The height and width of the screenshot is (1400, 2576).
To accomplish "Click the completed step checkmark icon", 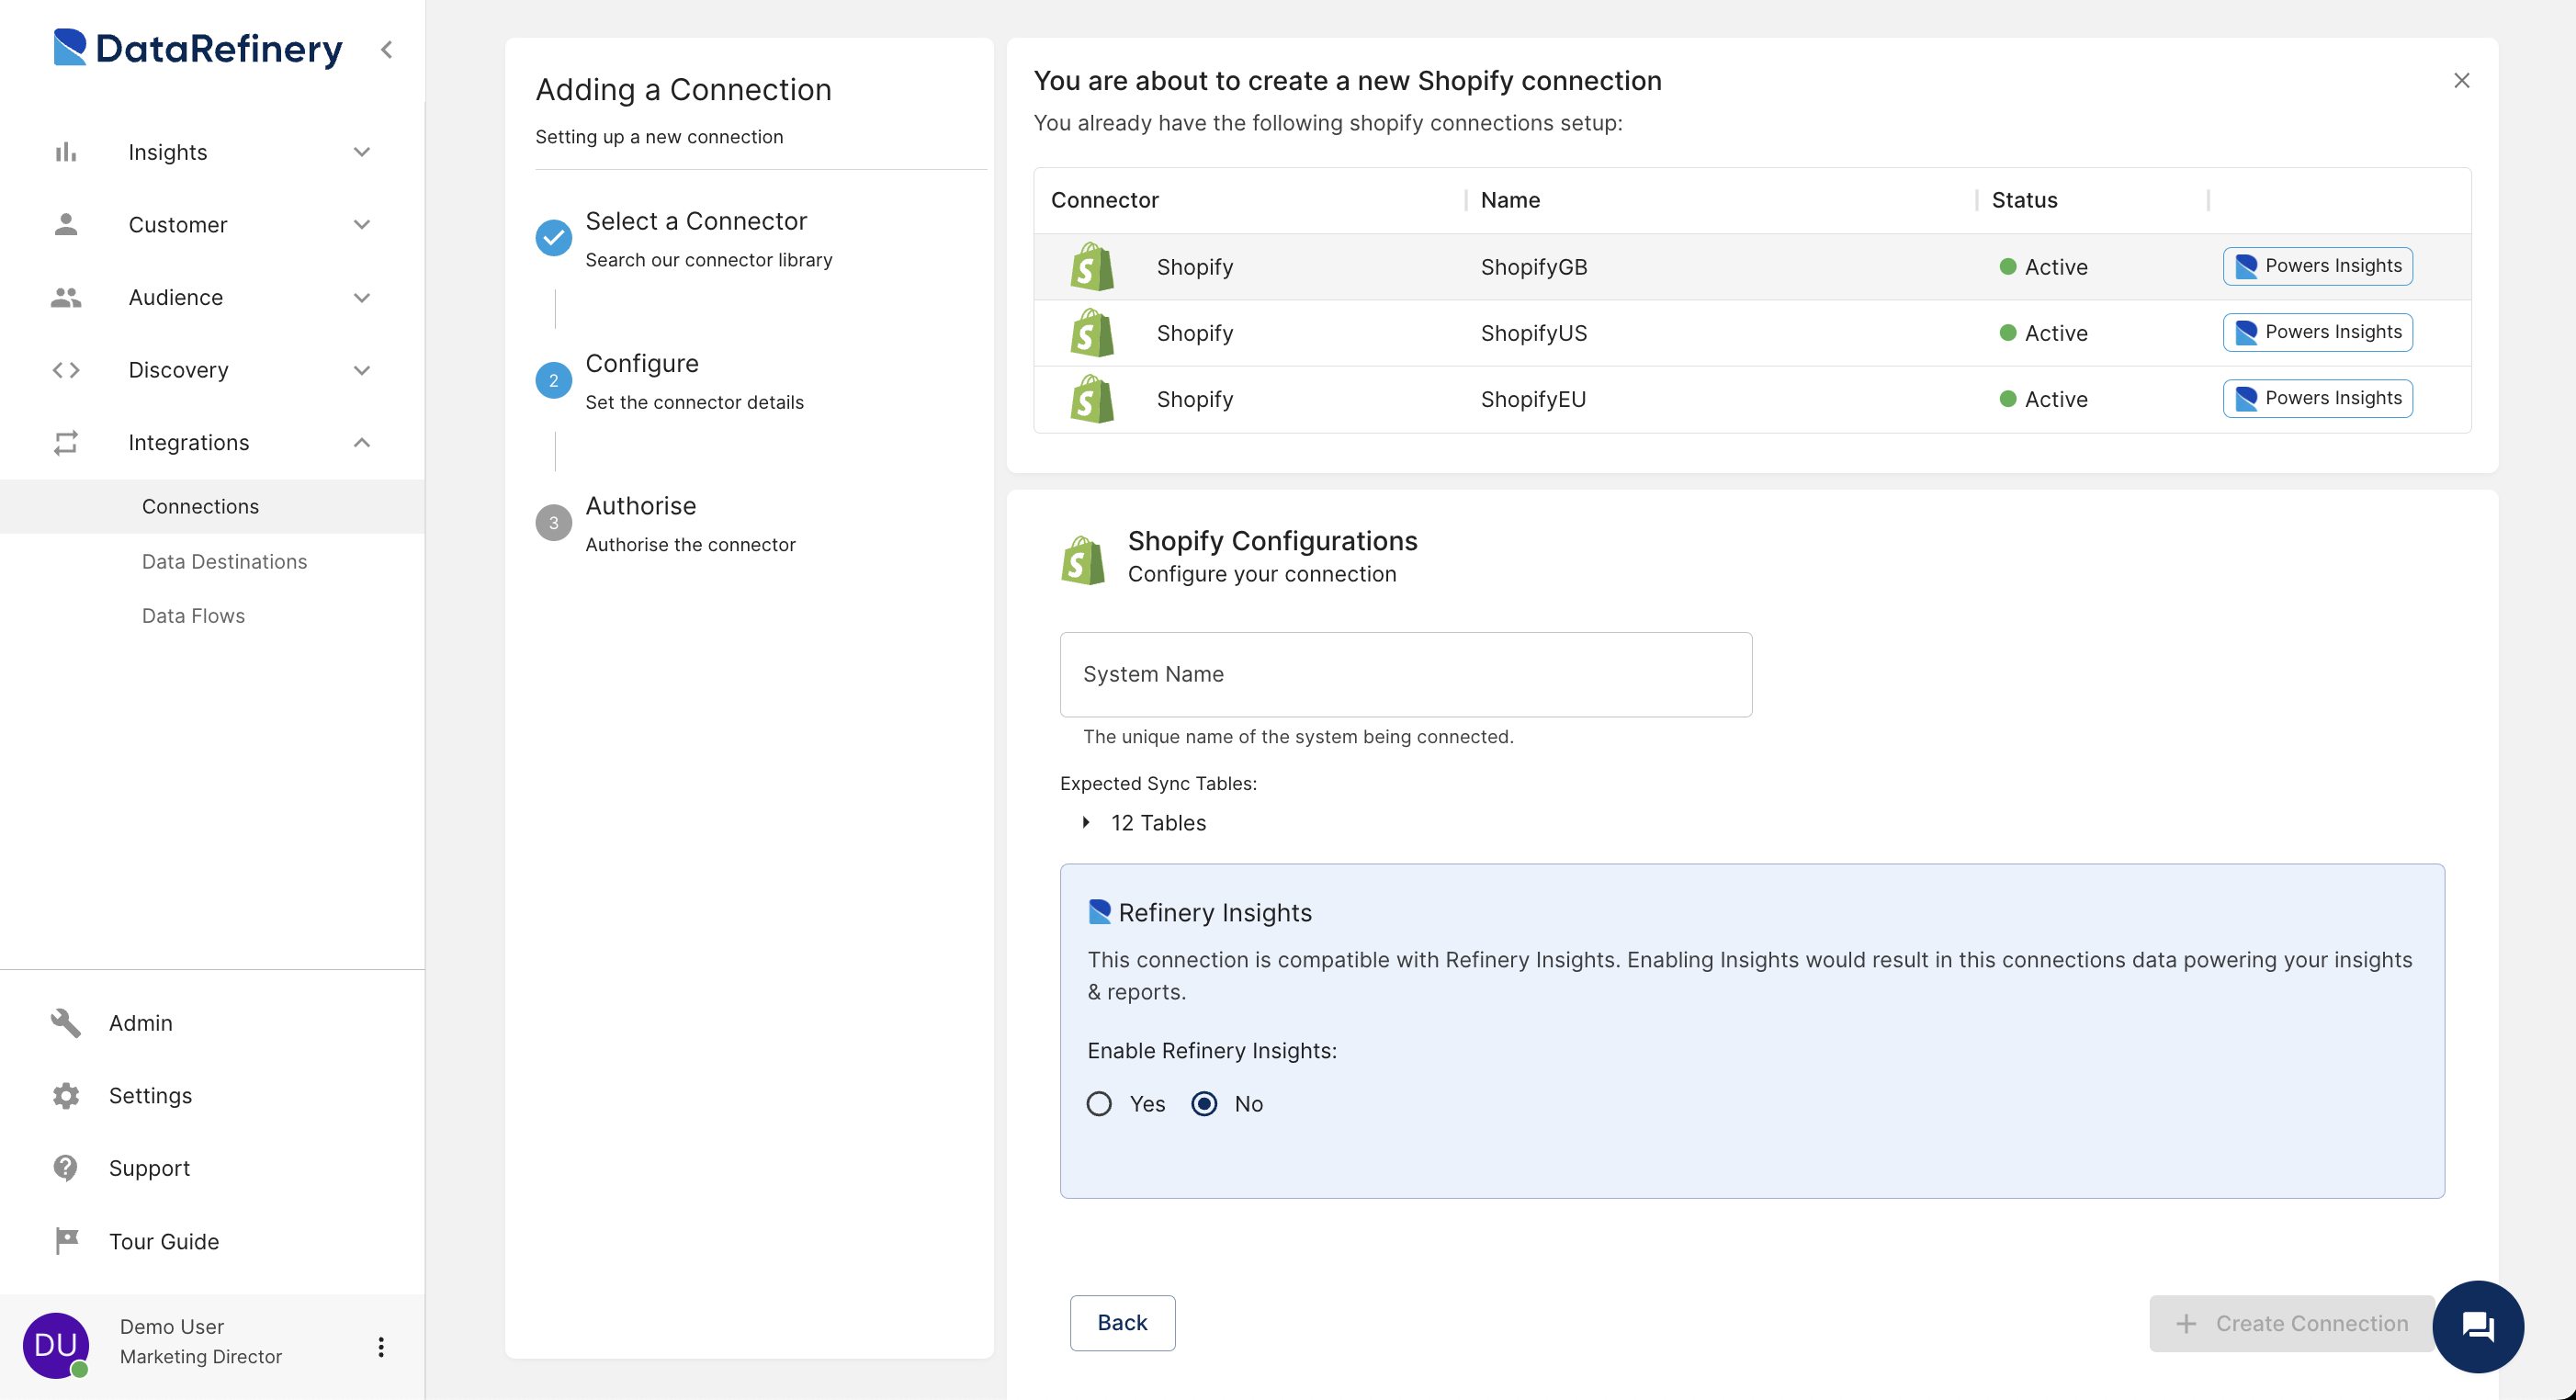I will (554, 238).
